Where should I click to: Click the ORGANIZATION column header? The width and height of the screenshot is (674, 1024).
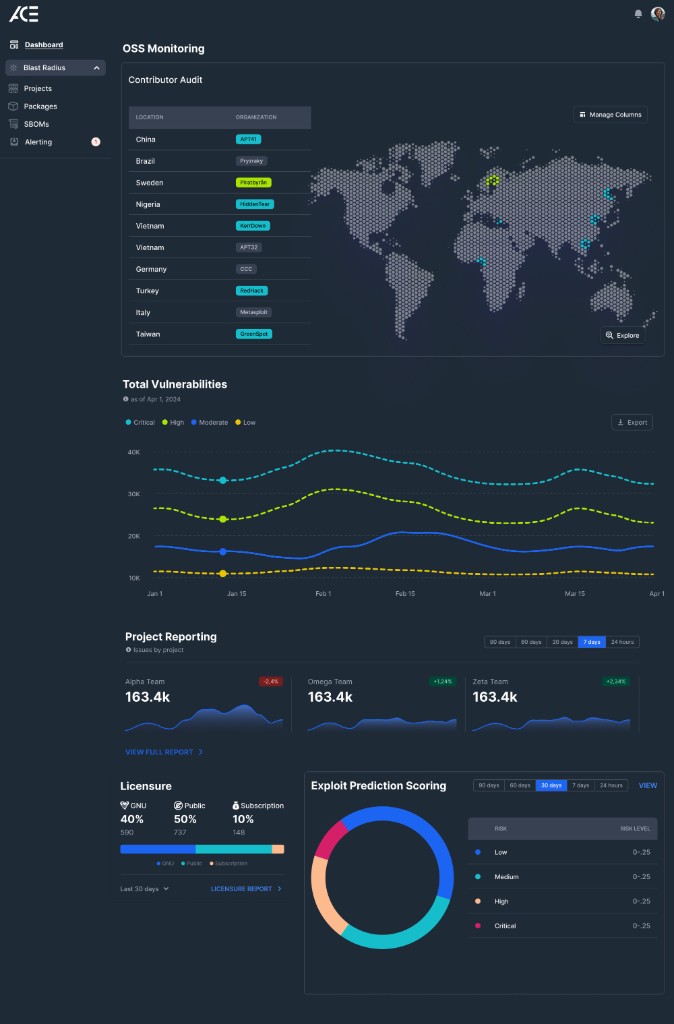[256, 117]
